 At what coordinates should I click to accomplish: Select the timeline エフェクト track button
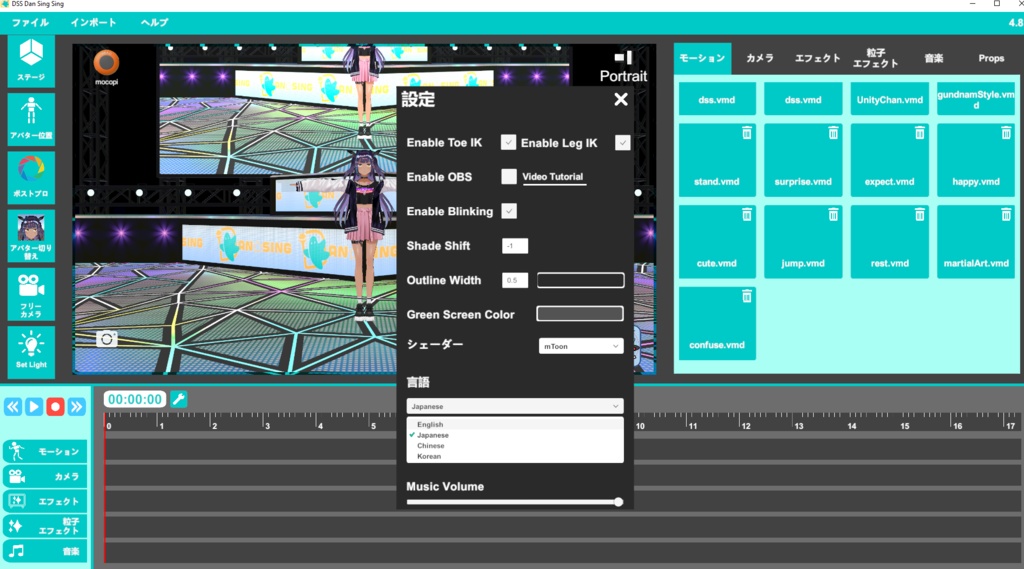click(x=45, y=501)
